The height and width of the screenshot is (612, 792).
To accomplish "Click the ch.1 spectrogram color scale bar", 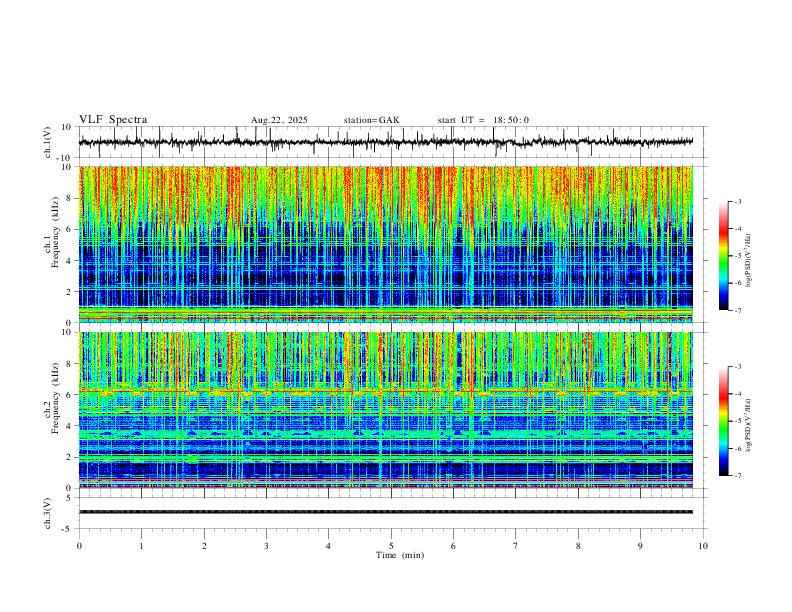I will pyautogui.click(x=724, y=256).
